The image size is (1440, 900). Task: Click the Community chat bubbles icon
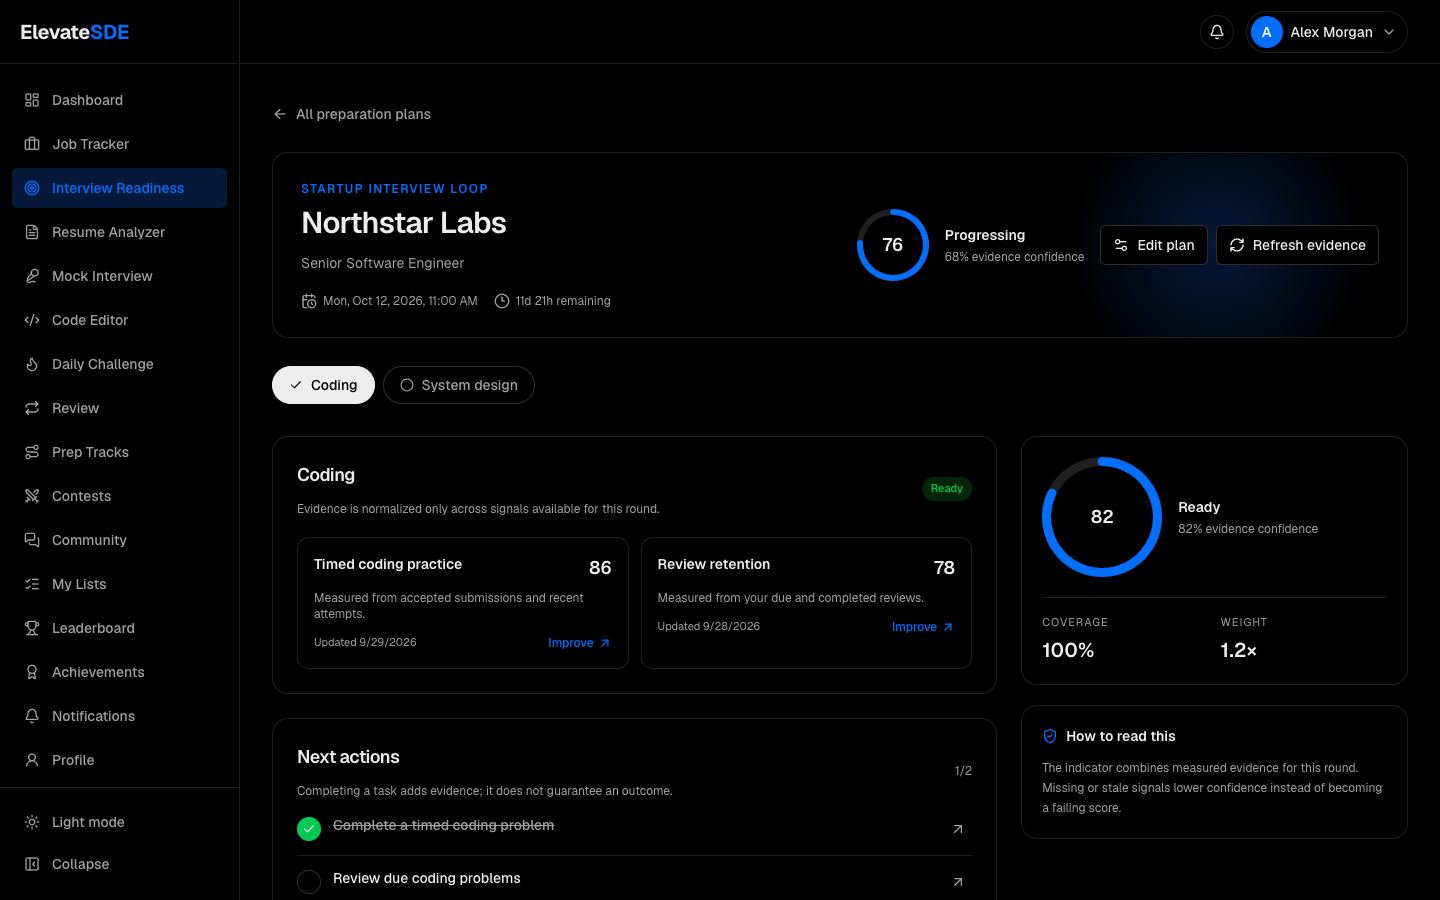tap(32, 540)
